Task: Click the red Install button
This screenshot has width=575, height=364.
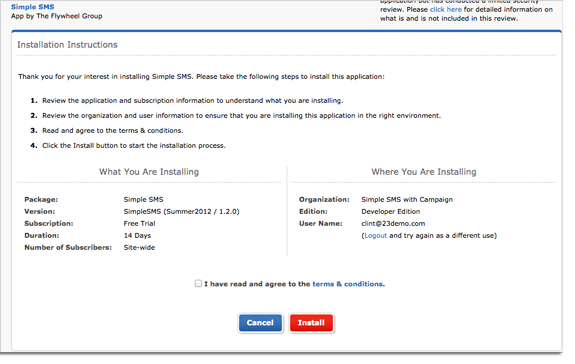Action: click(x=311, y=323)
